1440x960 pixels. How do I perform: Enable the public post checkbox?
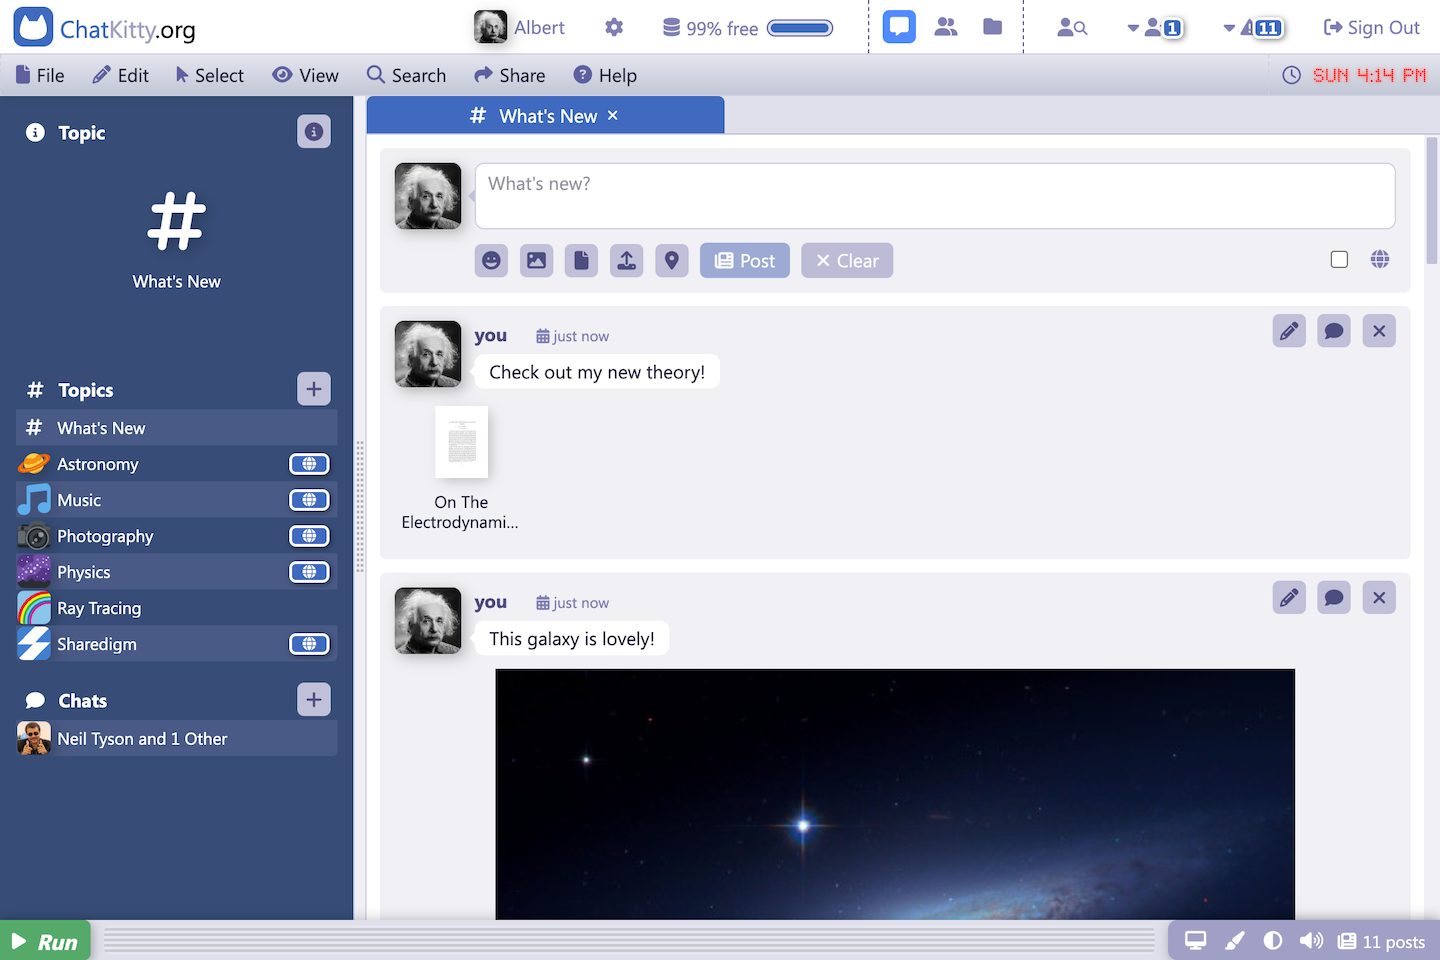1339,259
